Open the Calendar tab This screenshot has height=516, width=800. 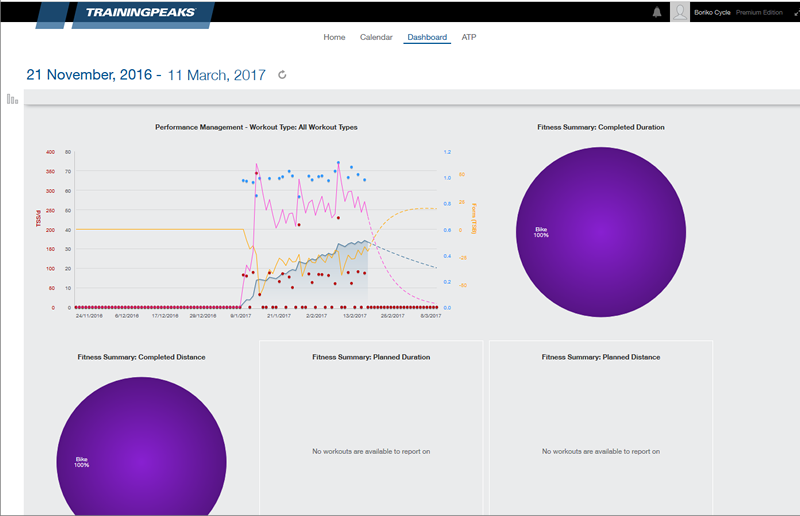[x=376, y=37]
